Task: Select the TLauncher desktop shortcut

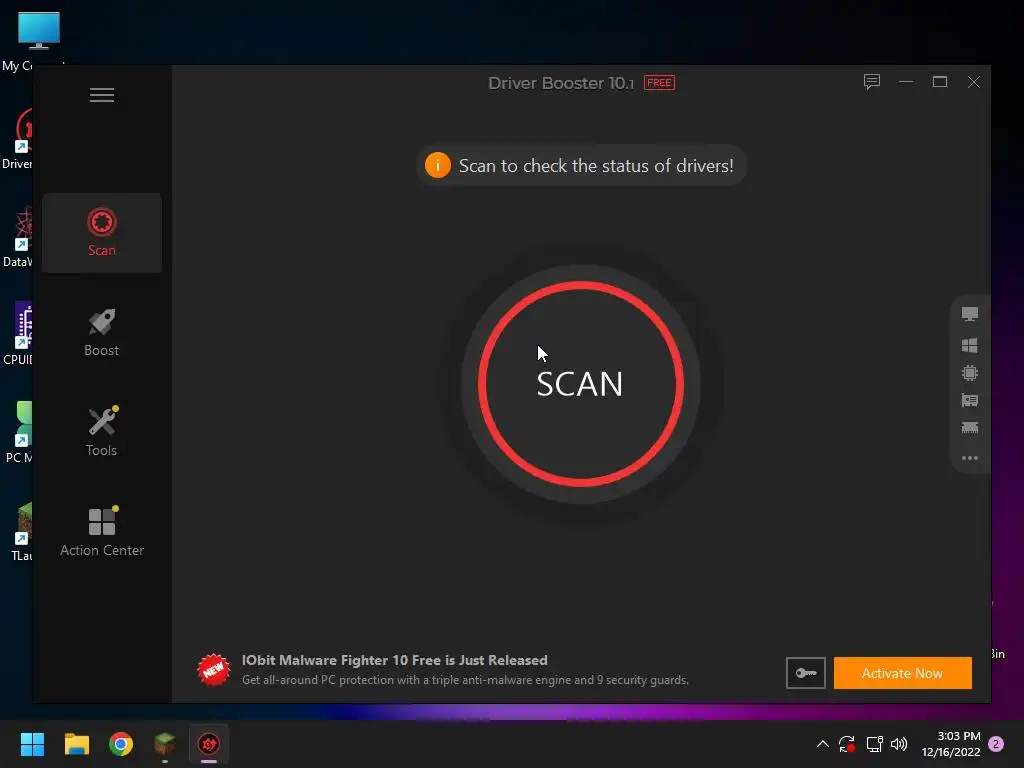Action: tap(20, 532)
